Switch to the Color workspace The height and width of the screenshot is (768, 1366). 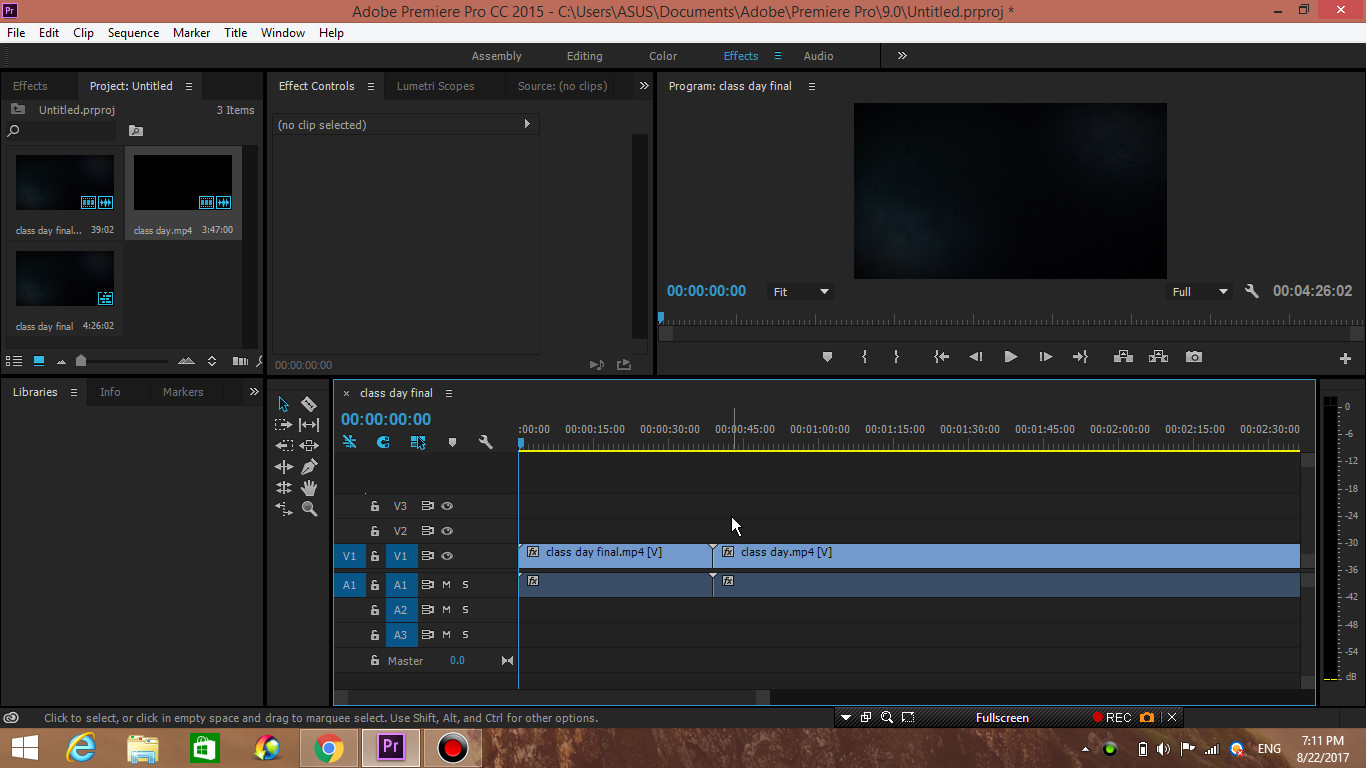pos(663,56)
